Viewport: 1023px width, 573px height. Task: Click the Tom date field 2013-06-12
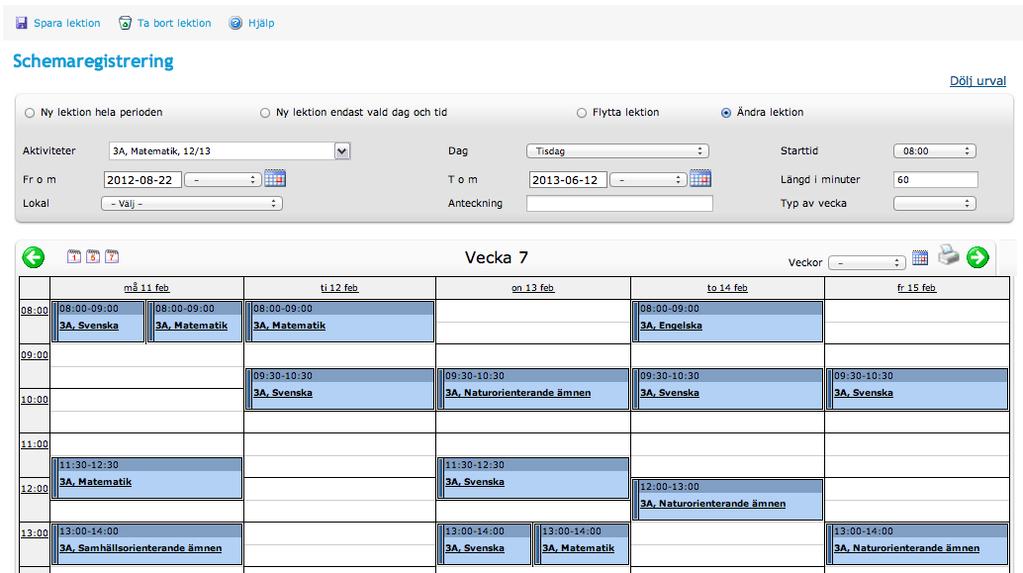coord(568,179)
